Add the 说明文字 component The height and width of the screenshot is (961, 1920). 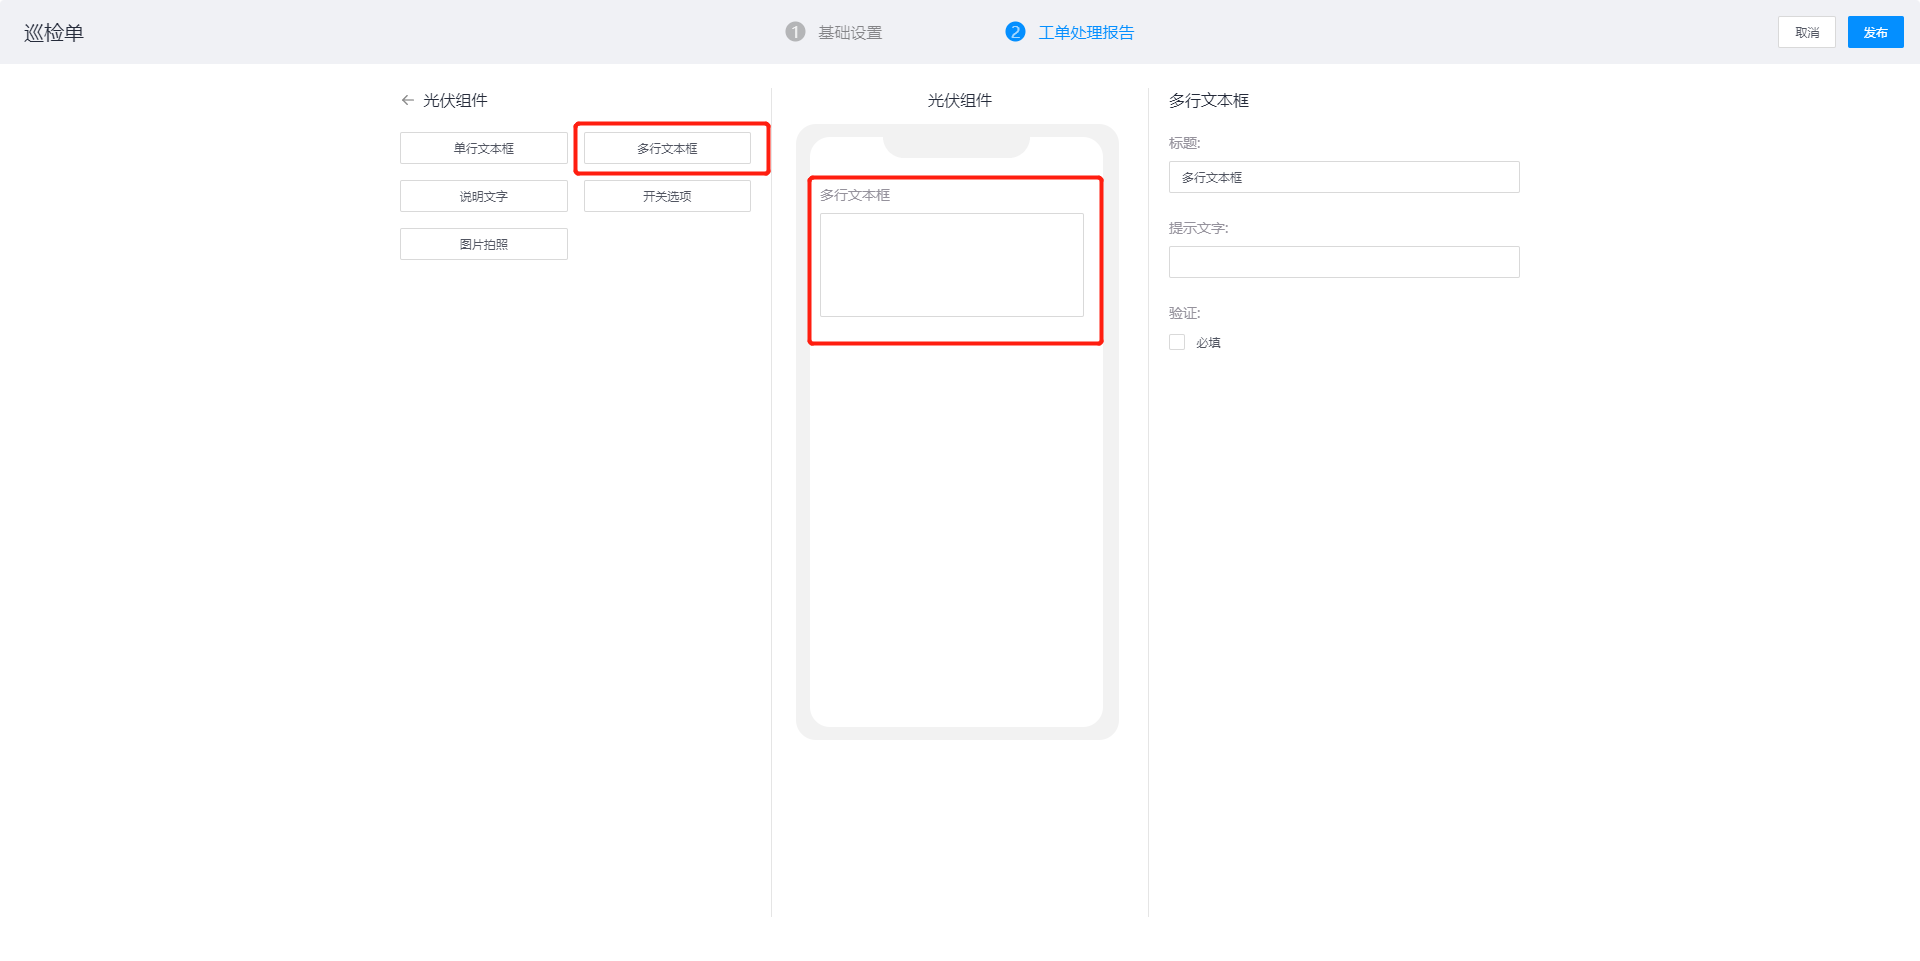tap(483, 196)
